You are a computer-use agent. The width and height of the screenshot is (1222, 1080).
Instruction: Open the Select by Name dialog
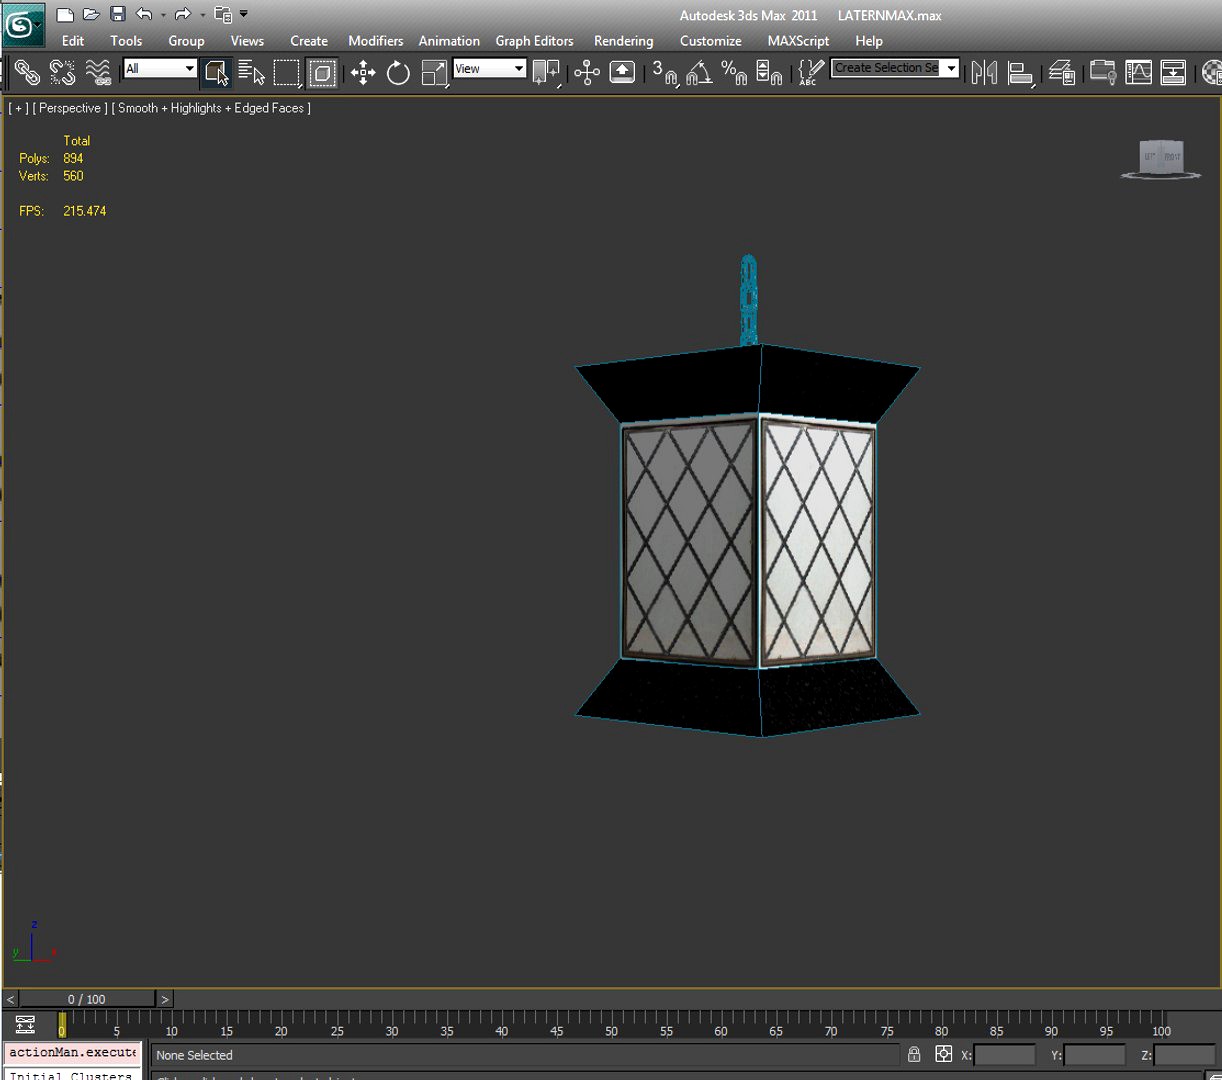(x=249, y=72)
